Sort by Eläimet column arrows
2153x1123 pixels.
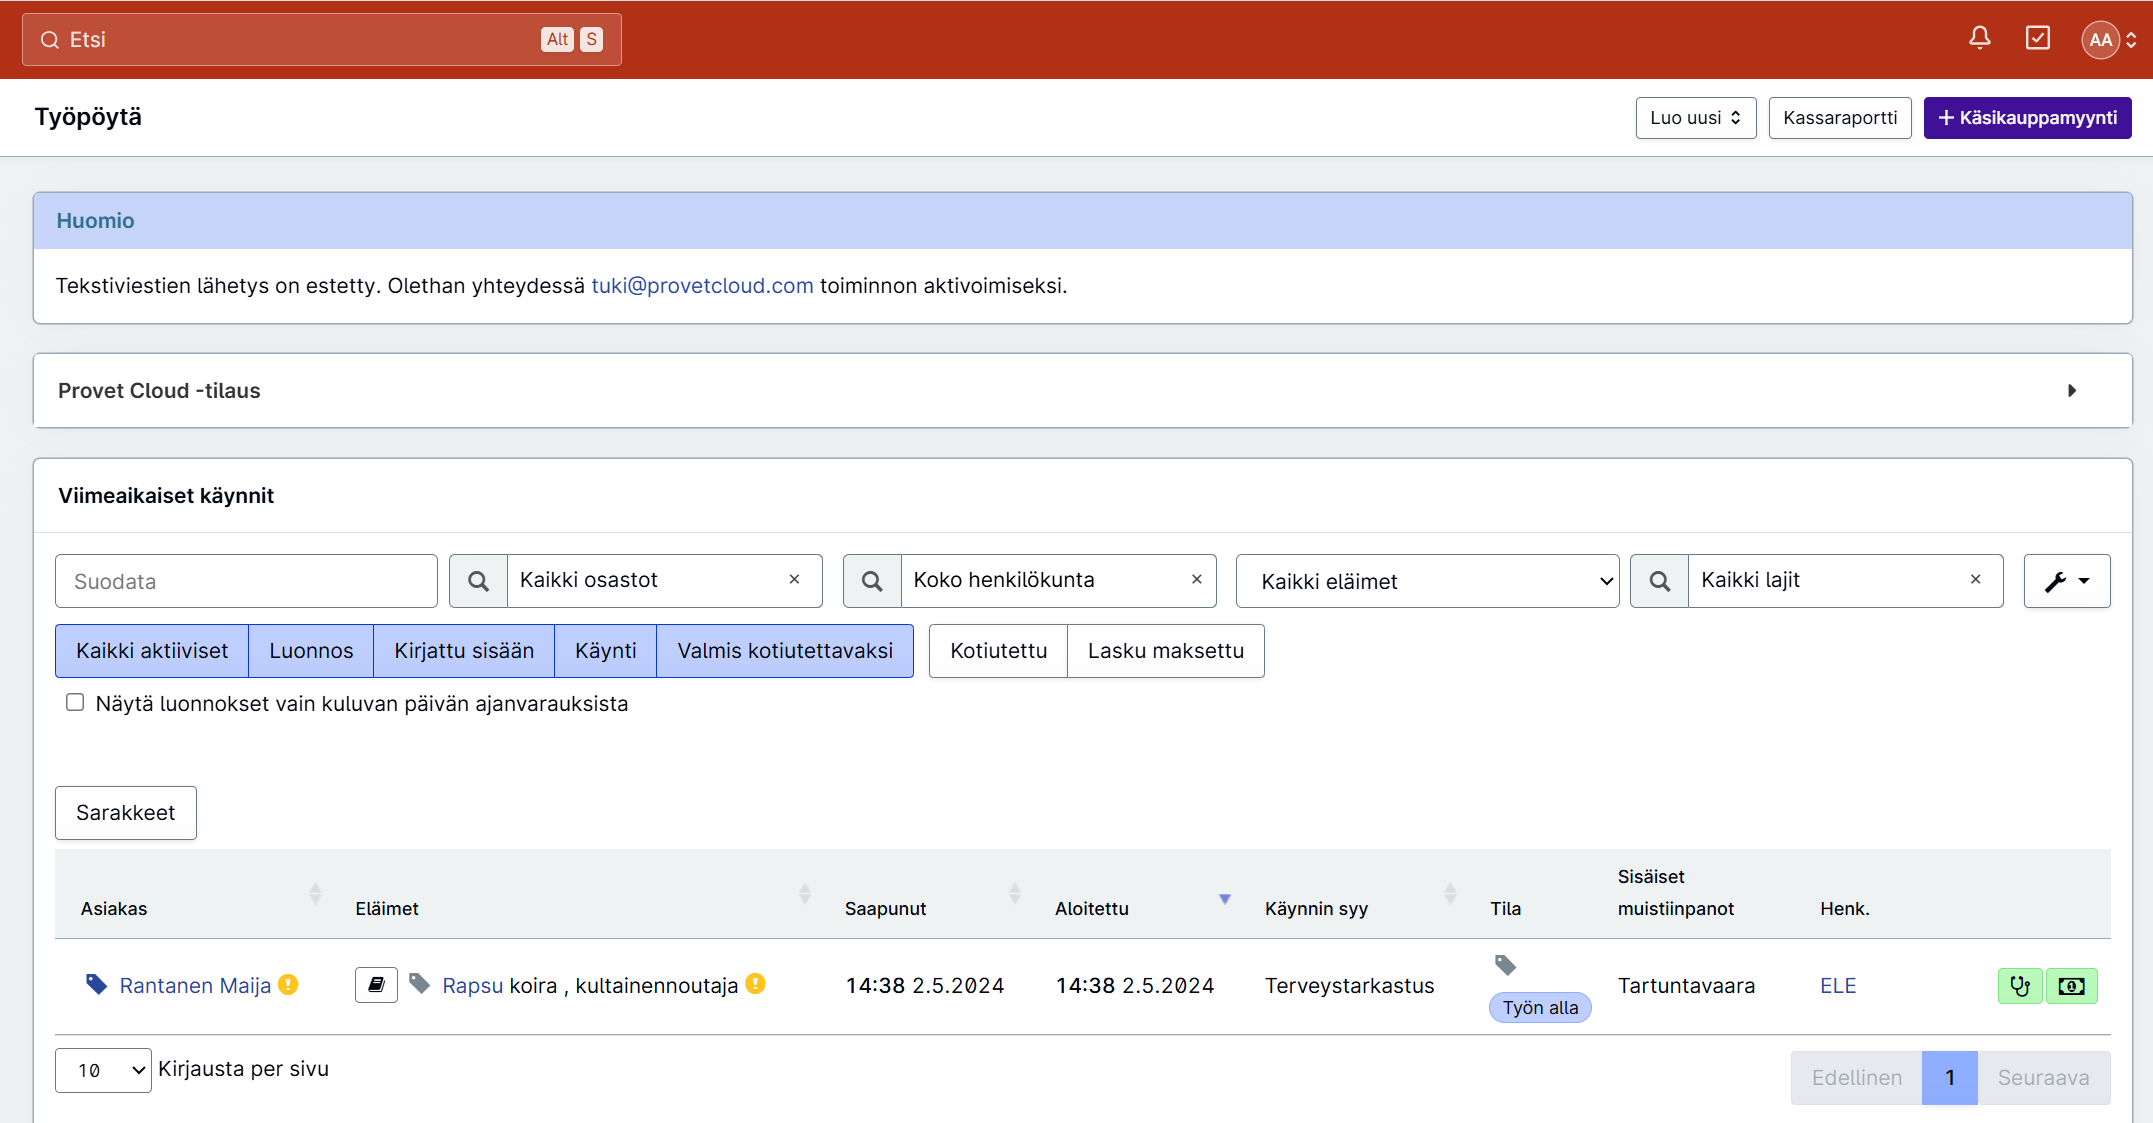pyautogui.click(x=804, y=893)
